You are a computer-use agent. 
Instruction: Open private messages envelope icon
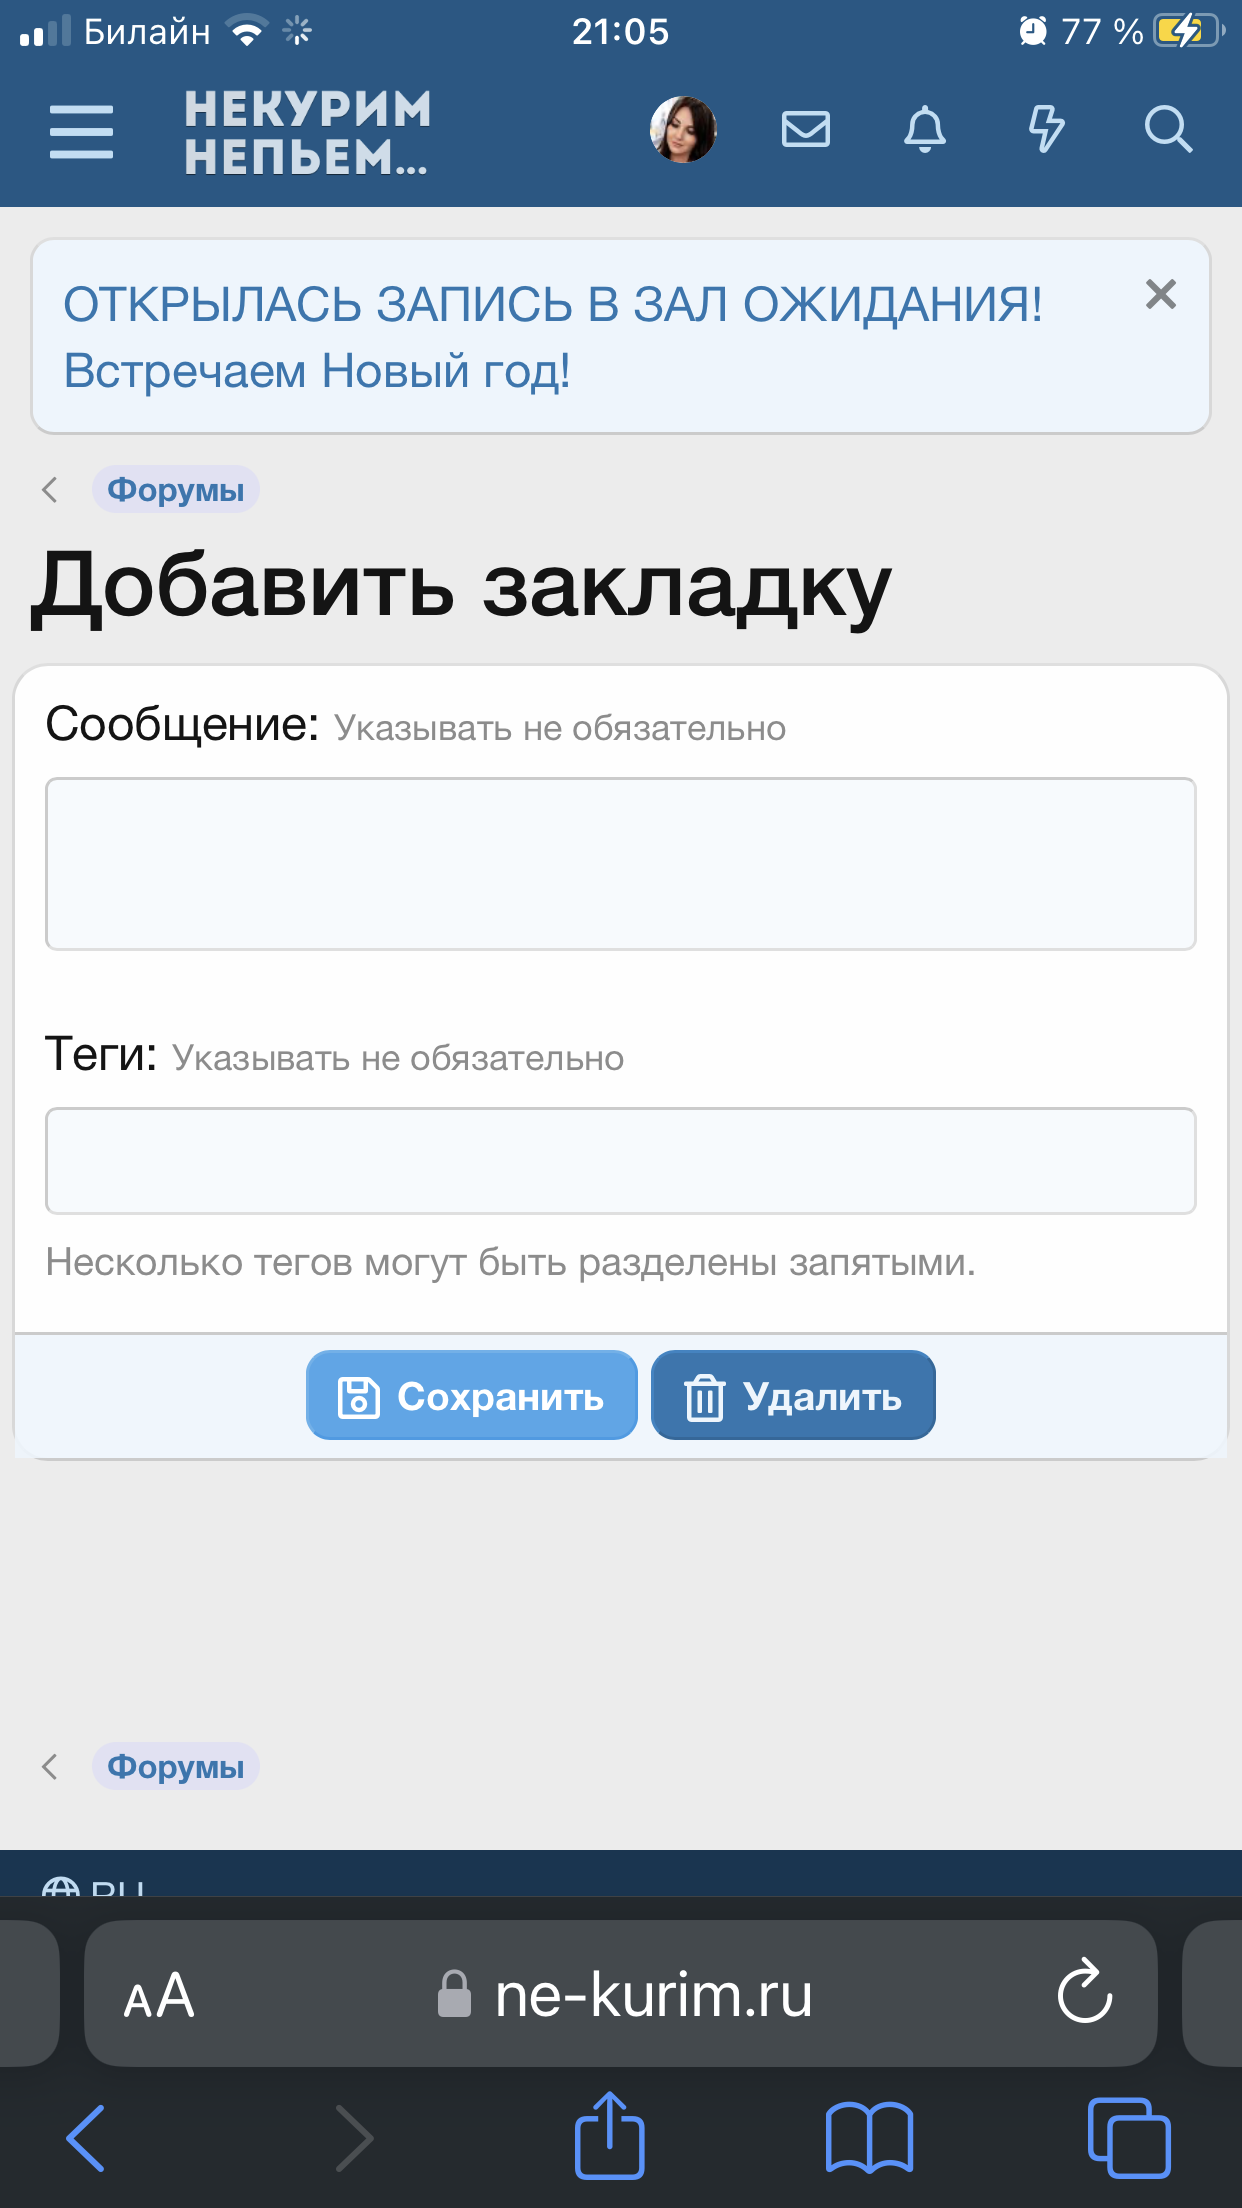[805, 130]
